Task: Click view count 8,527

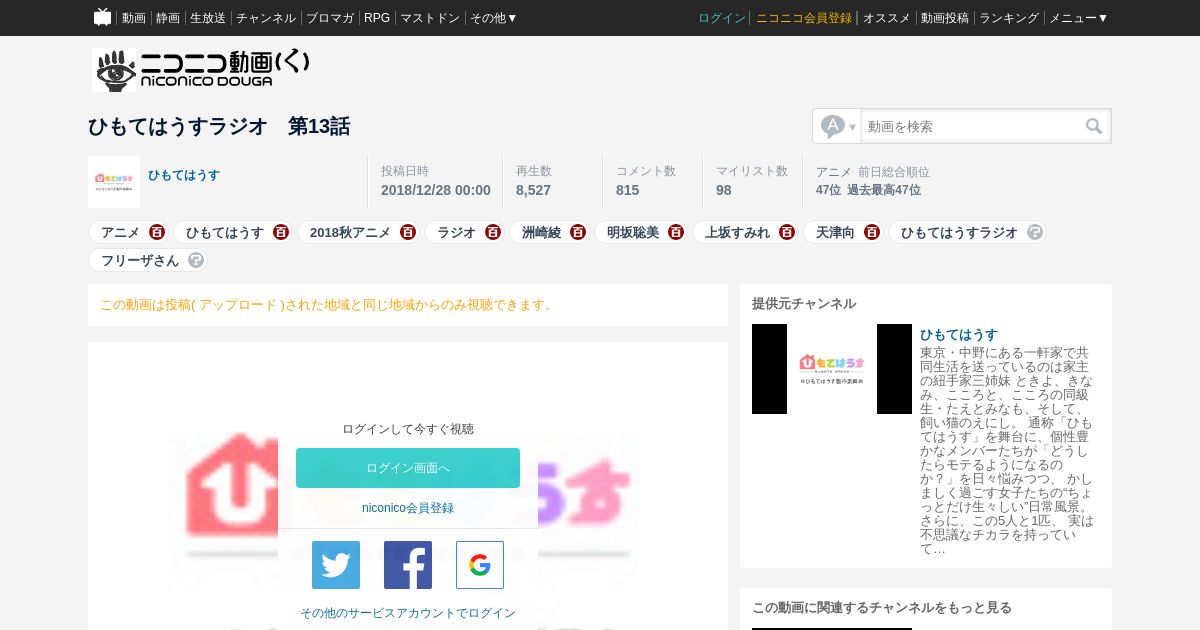Action: point(533,190)
